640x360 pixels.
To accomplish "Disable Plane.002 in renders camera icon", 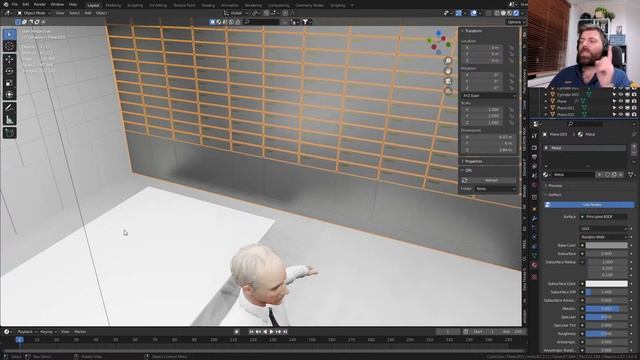I will click(x=634, y=115).
